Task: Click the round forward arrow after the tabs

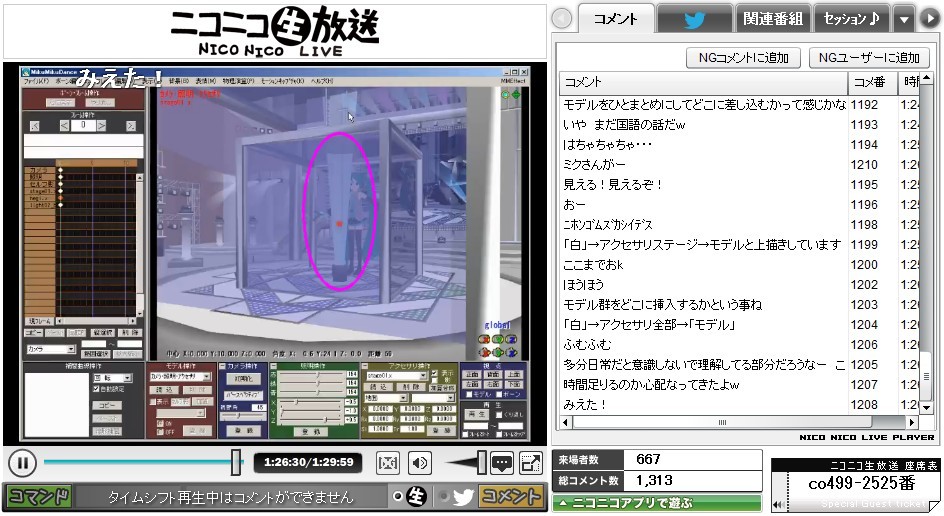Action: [x=928, y=19]
